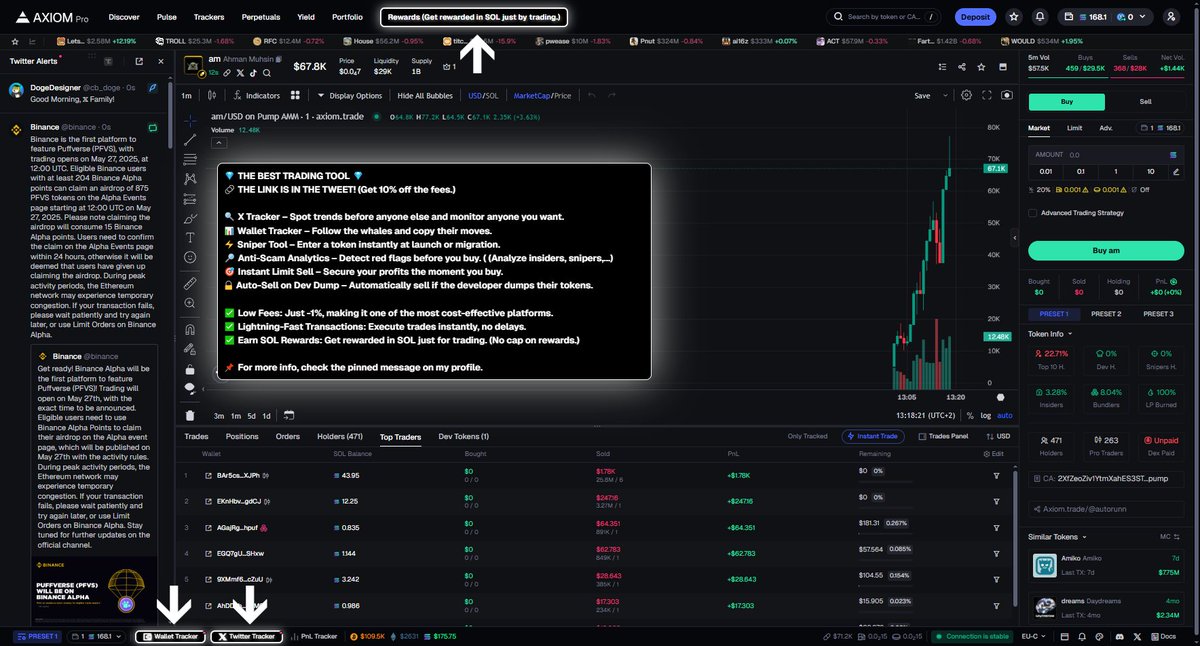
Task: Enter chart fullscreen mode
Action: (x=986, y=95)
